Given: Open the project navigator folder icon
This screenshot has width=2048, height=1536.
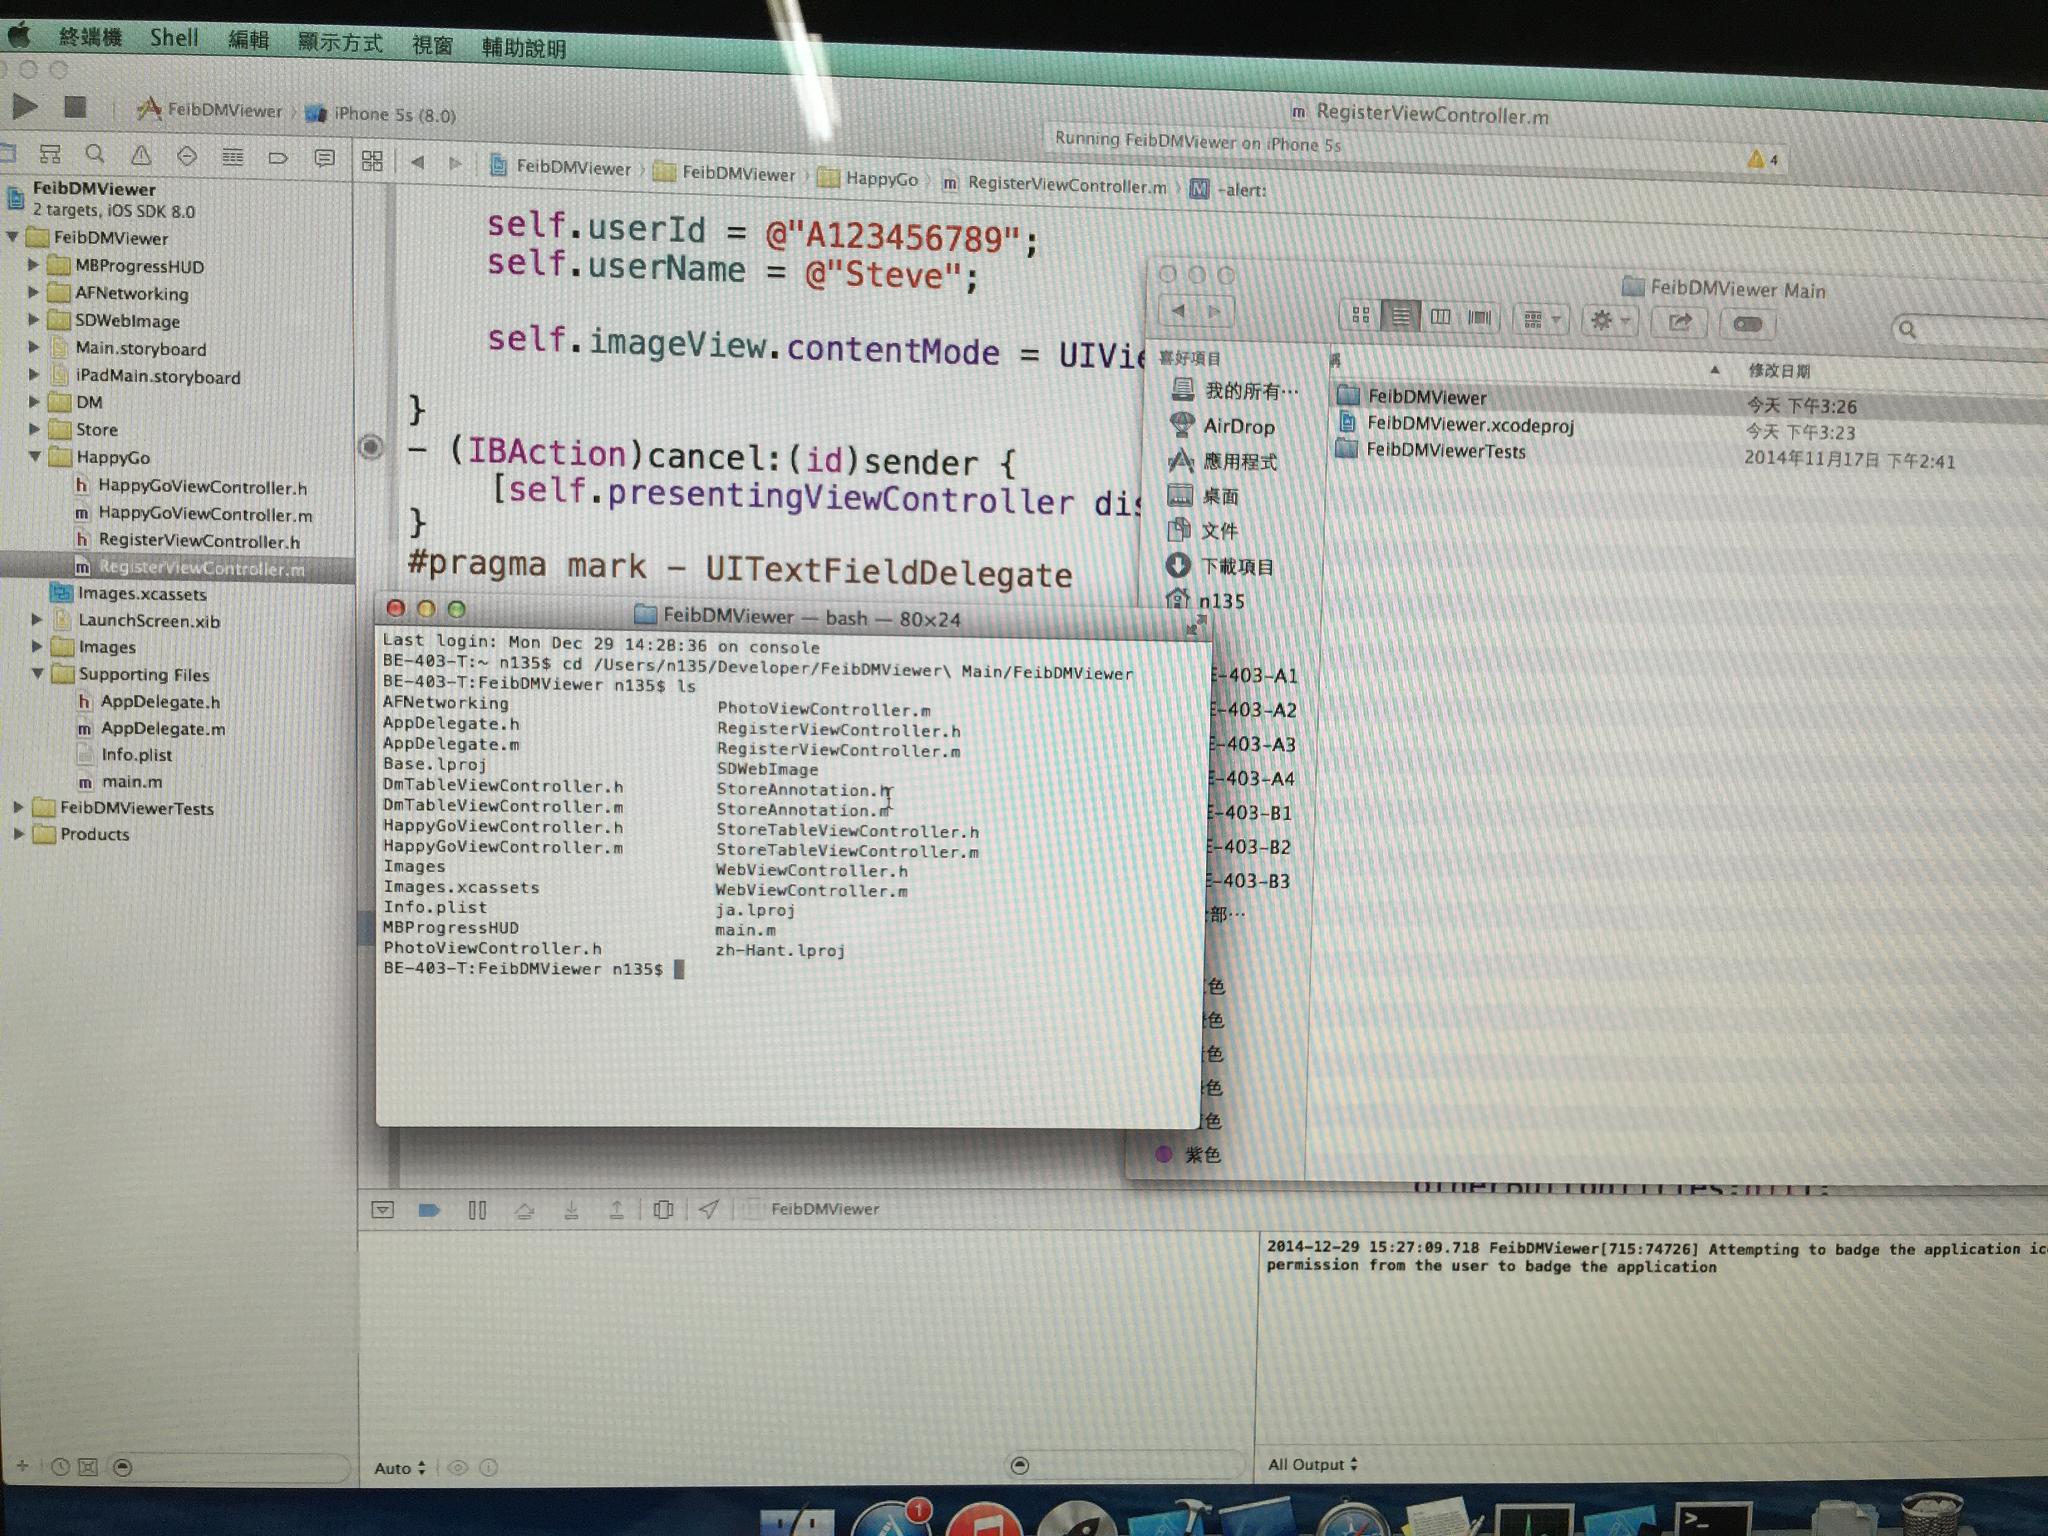Looking at the screenshot, I should pos(6,153).
